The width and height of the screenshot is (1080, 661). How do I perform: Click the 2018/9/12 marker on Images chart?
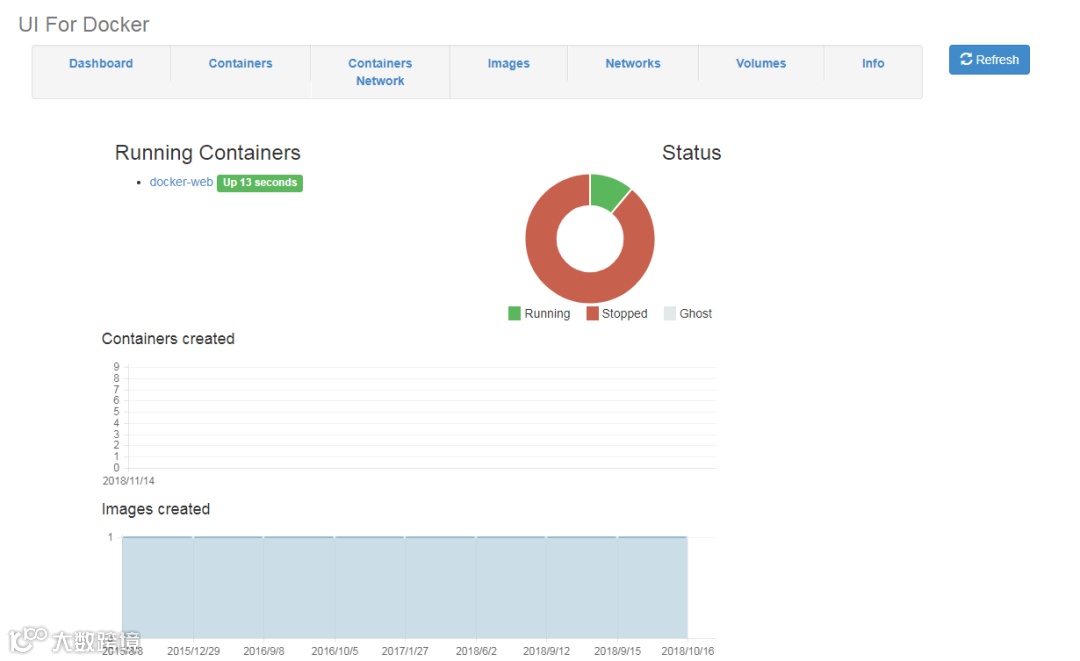coord(546,651)
